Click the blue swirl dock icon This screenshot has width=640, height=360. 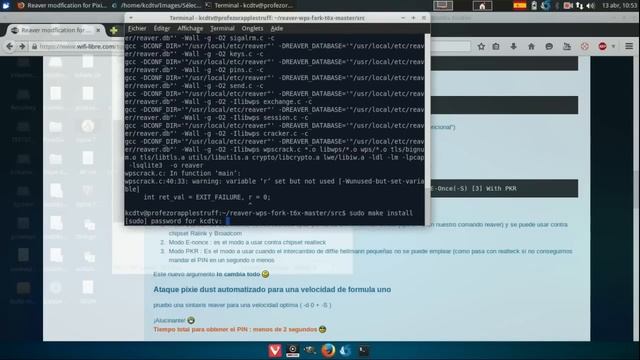(x=345, y=351)
